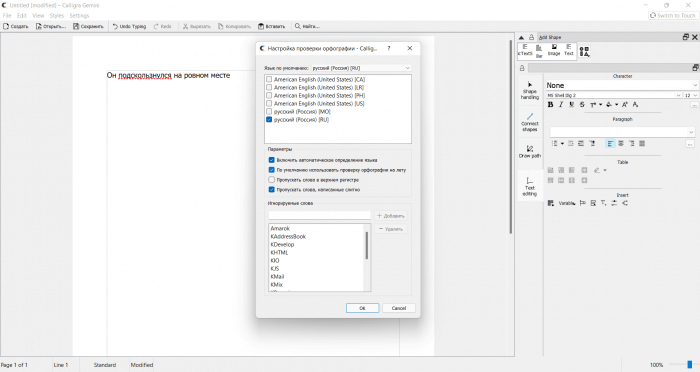Click the lock icon beside Add Shape
The height and width of the screenshot is (372, 700).
531,37
